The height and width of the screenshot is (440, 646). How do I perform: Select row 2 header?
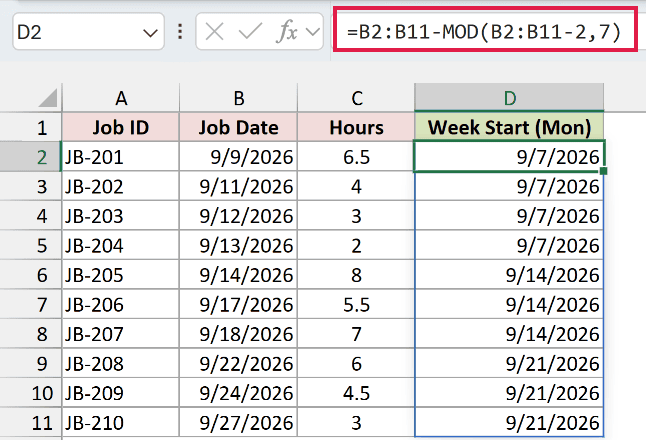coord(31,157)
